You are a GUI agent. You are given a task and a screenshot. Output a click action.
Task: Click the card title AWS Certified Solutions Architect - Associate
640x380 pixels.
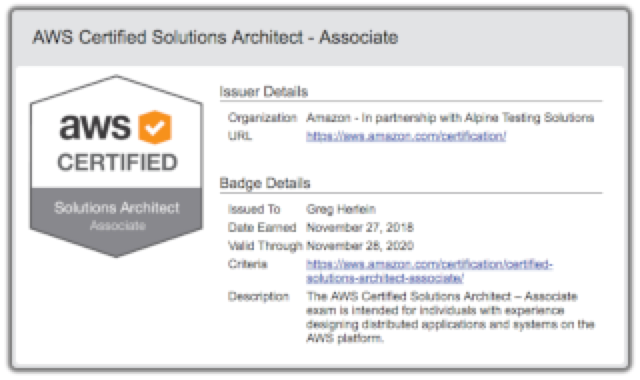[215, 37]
